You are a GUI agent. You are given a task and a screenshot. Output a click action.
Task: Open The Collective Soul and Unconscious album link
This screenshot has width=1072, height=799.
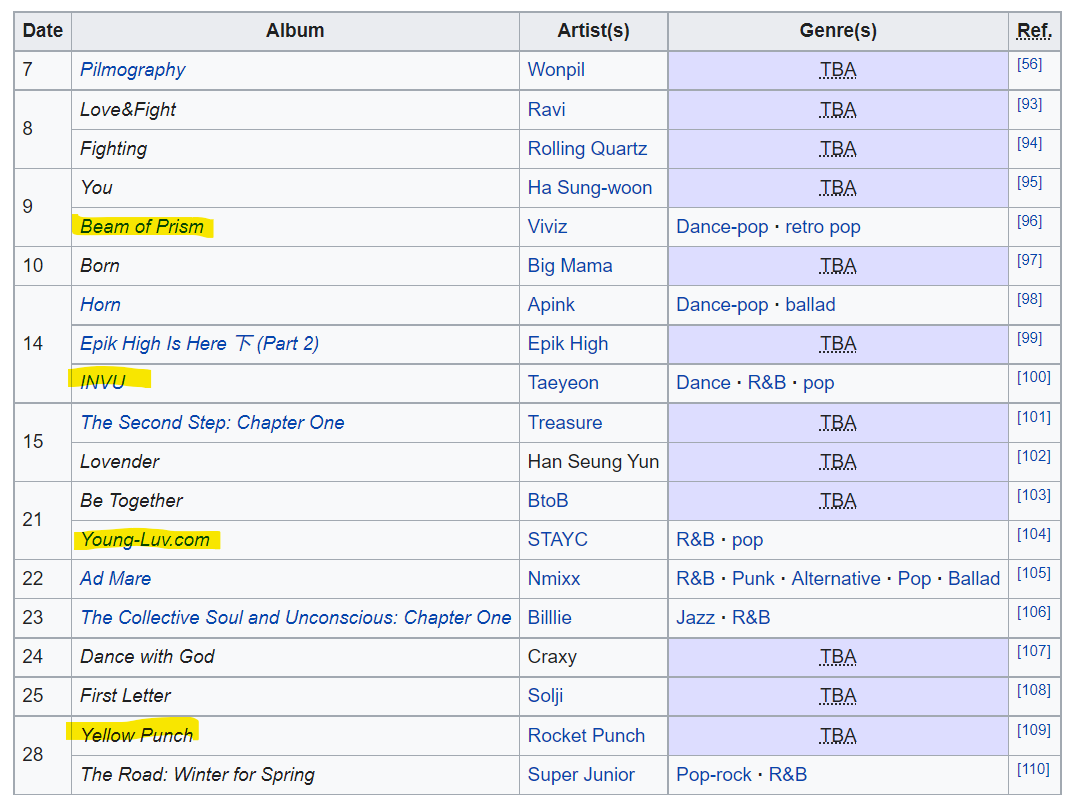pos(295,617)
